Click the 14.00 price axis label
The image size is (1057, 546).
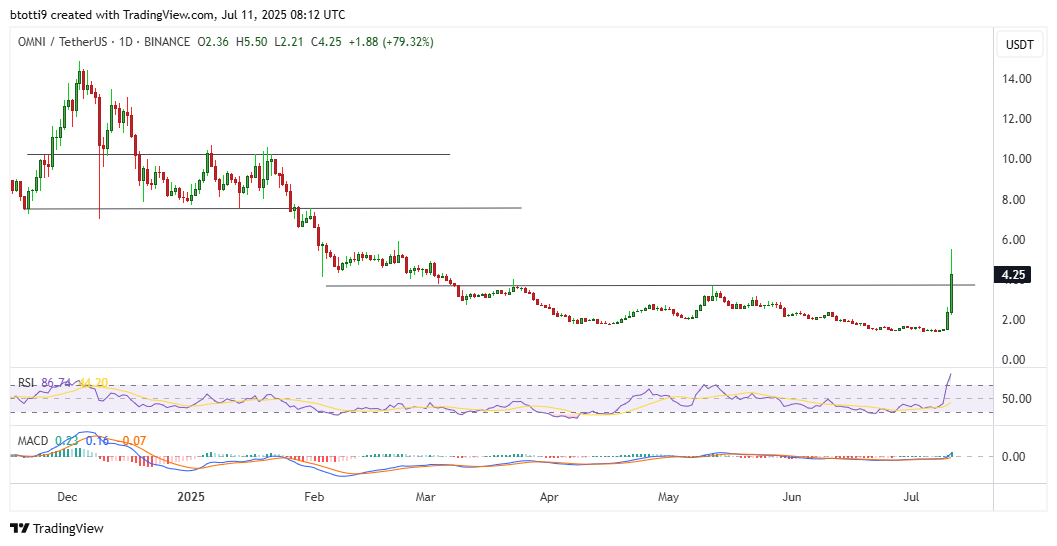point(1017,79)
